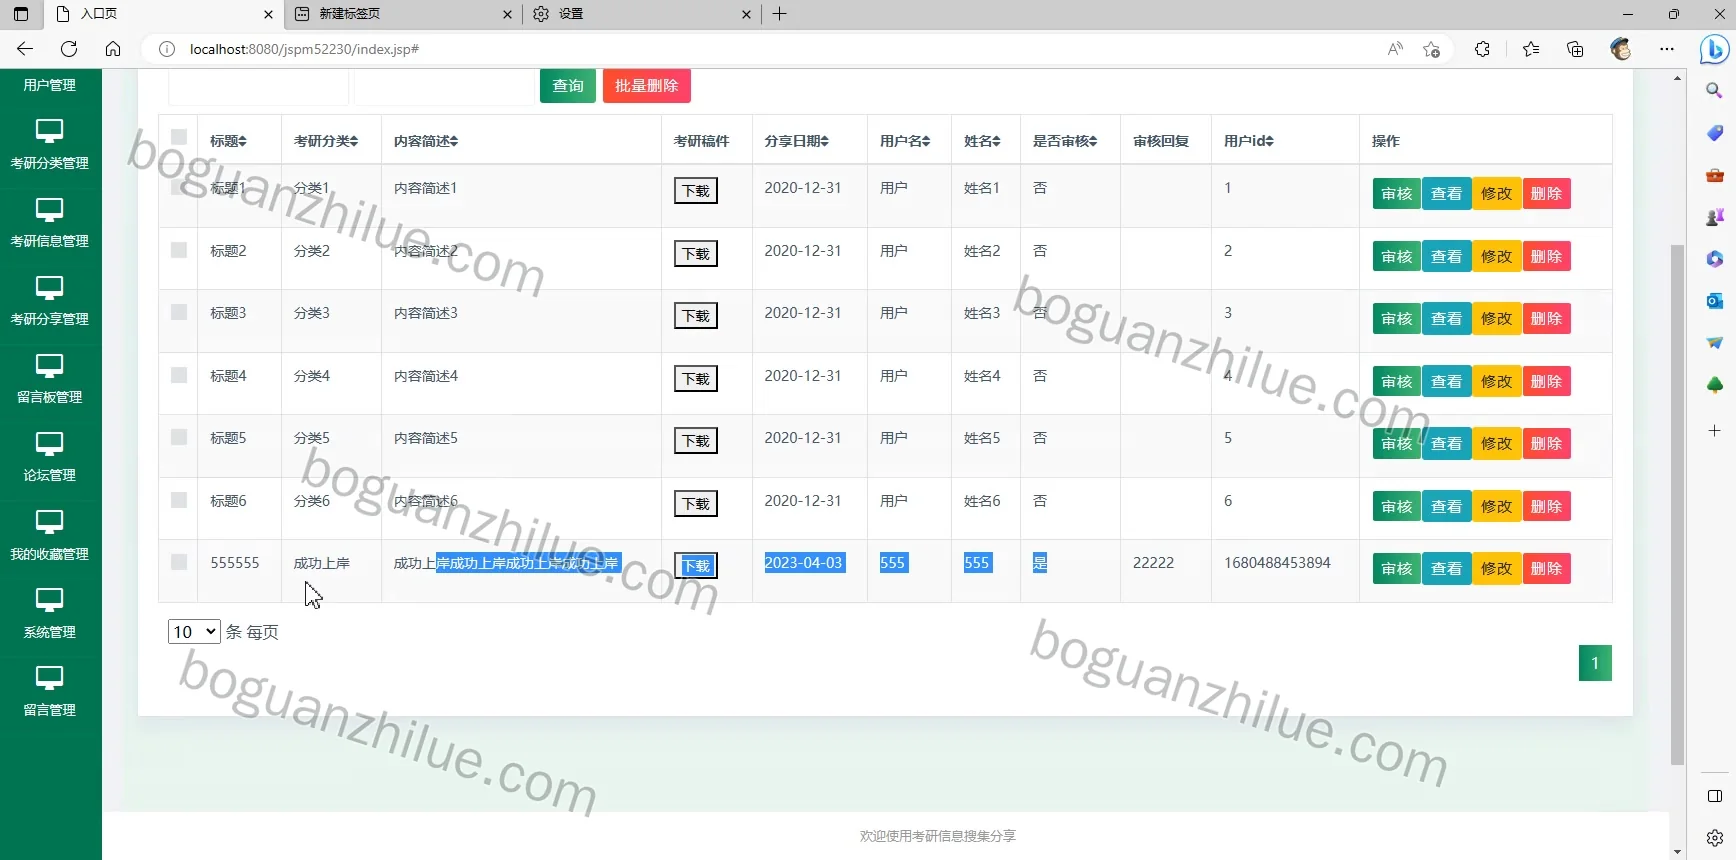Open 考研分享管理 monitor icon in sidebar
The height and width of the screenshot is (860, 1736).
(49, 287)
